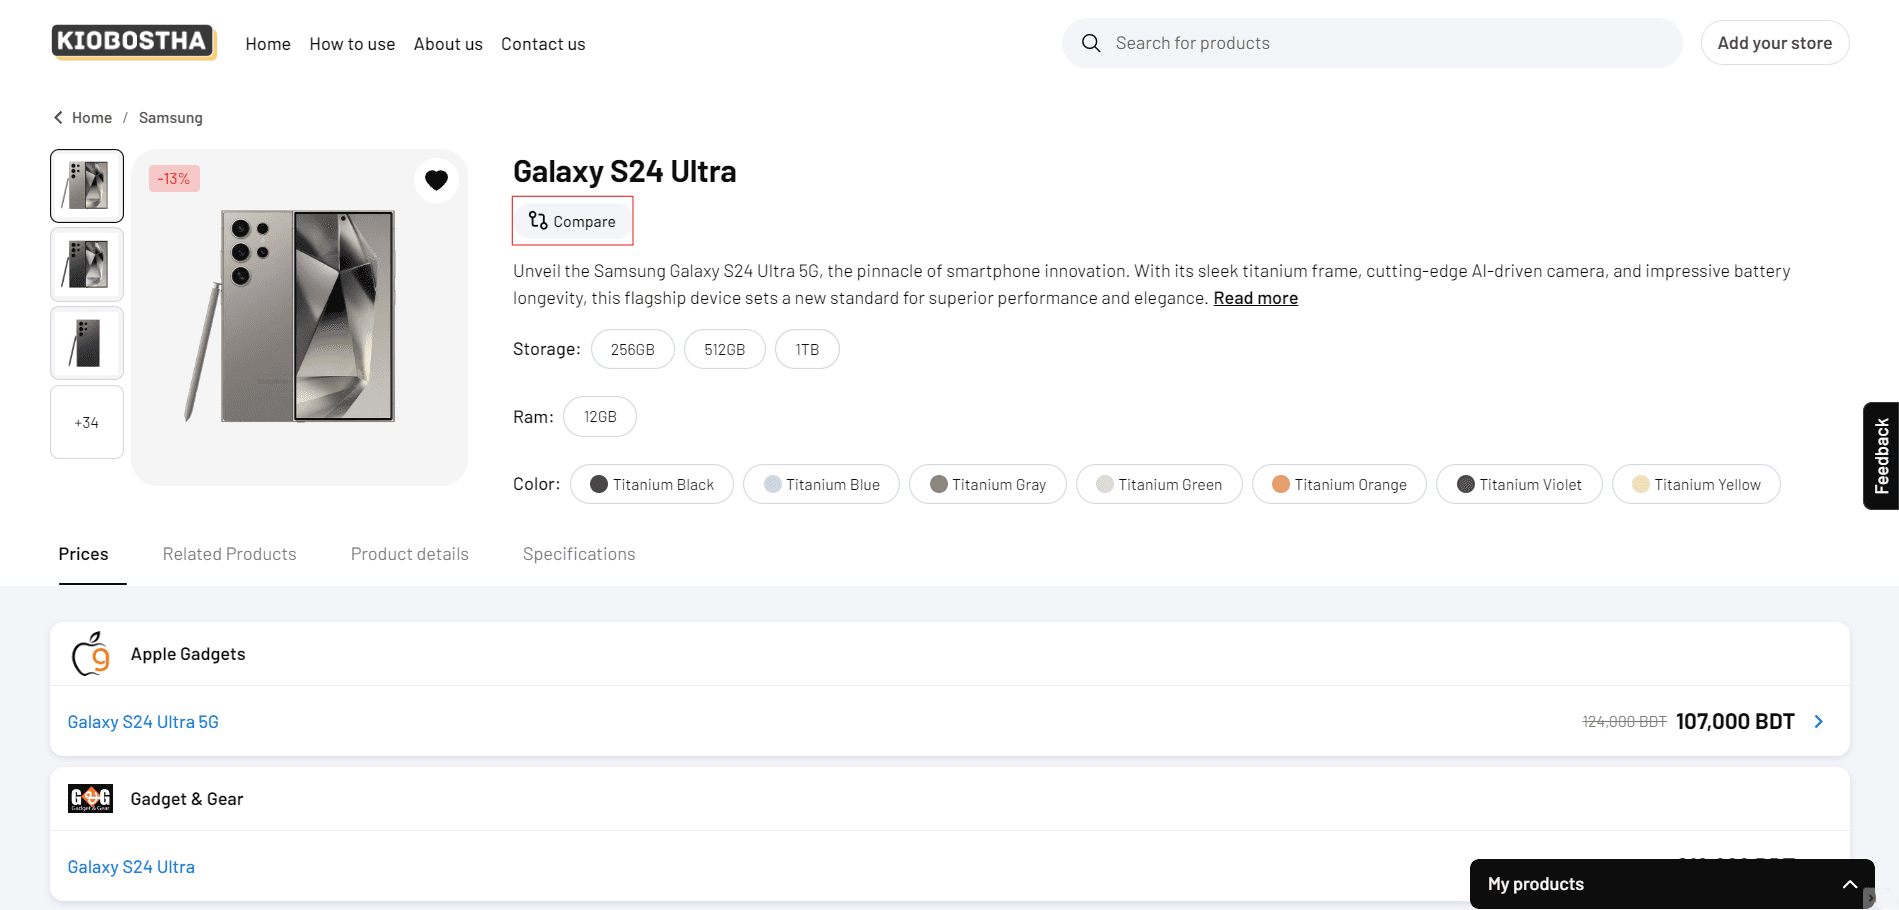
Task: Toggle the heart wishlist icon
Action: pos(436,180)
